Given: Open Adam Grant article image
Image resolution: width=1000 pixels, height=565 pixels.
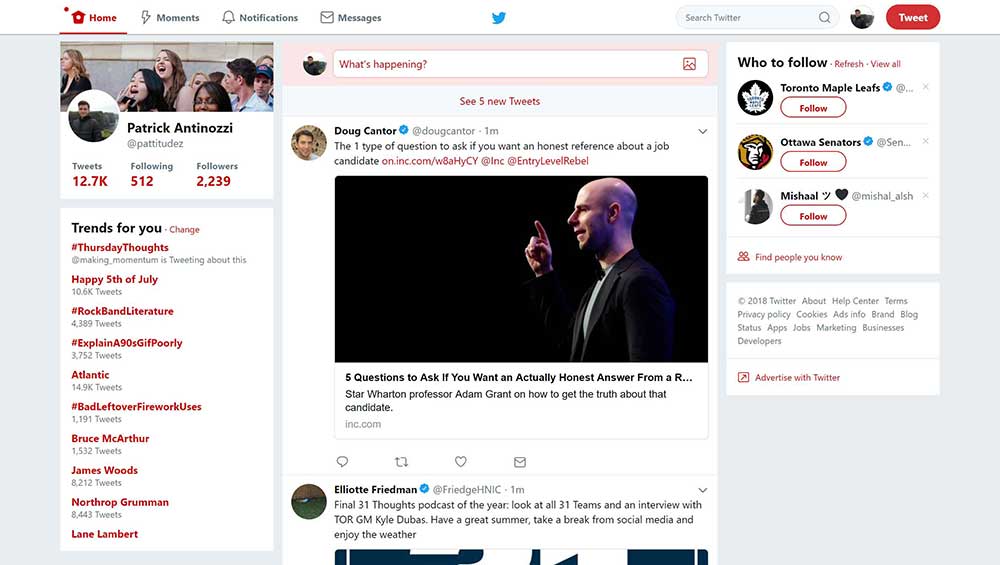Looking at the screenshot, I should coord(521,269).
